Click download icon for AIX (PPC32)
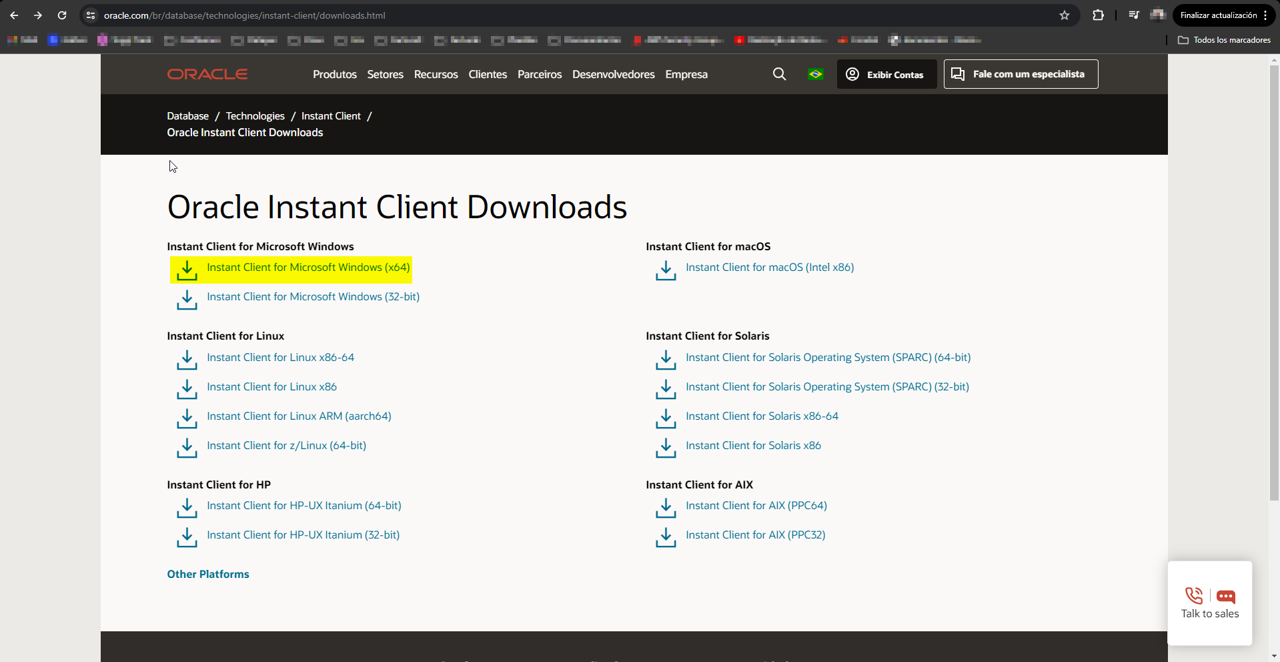Screen dimensions: 1280x662 666,537
